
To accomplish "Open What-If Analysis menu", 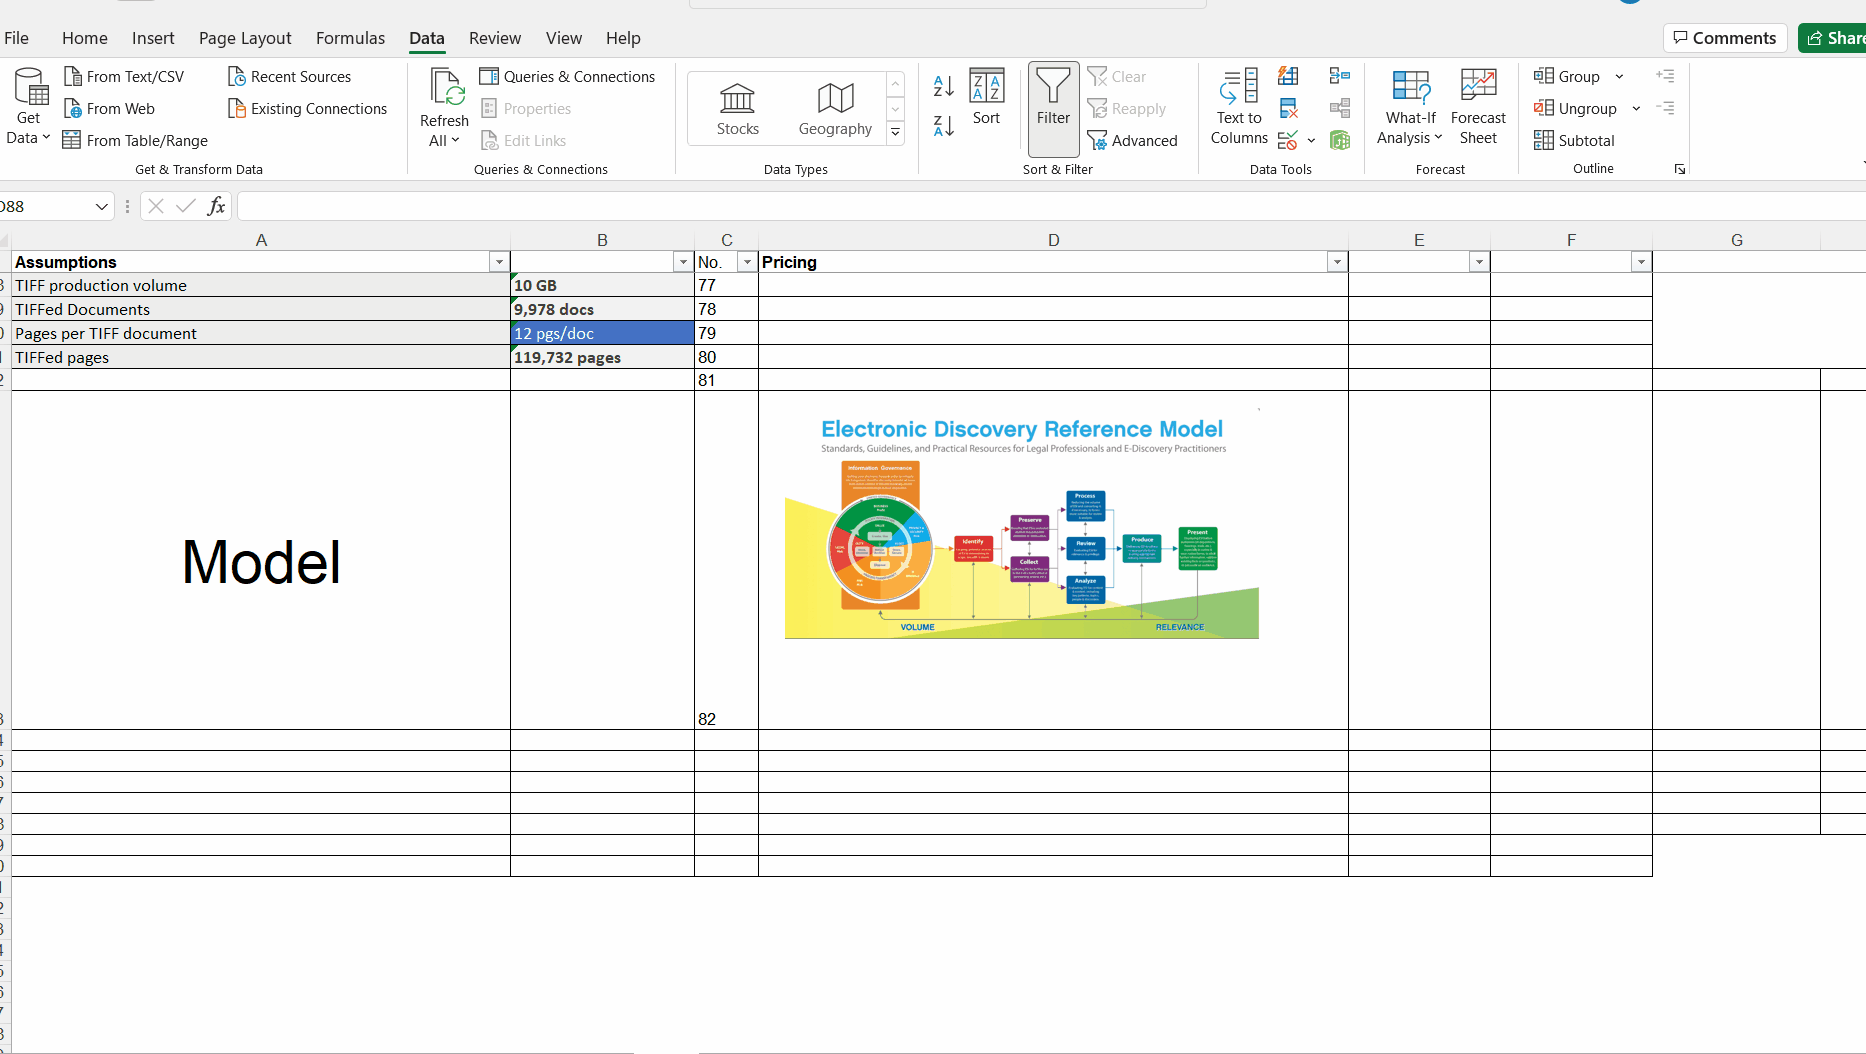I will (x=1410, y=107).
